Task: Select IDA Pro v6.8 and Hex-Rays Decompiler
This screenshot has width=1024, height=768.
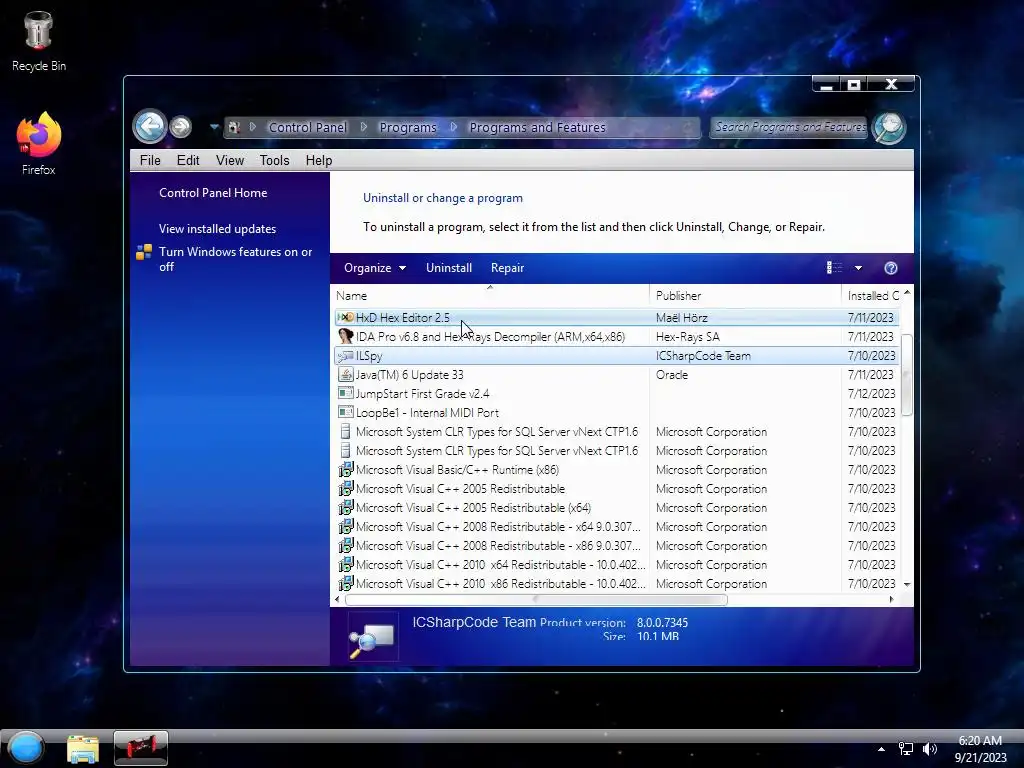Action: [x=490, y=337]
